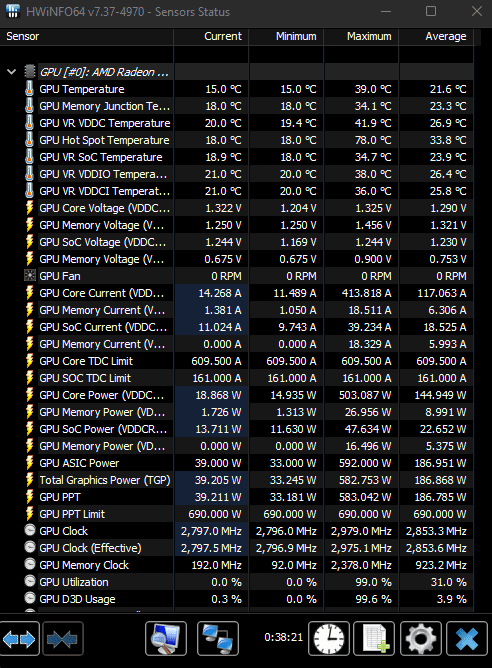The image size is (492, 668).
Task: Maximize the HWiNFO64 Sensors Status window
Action: click(431, 12)
